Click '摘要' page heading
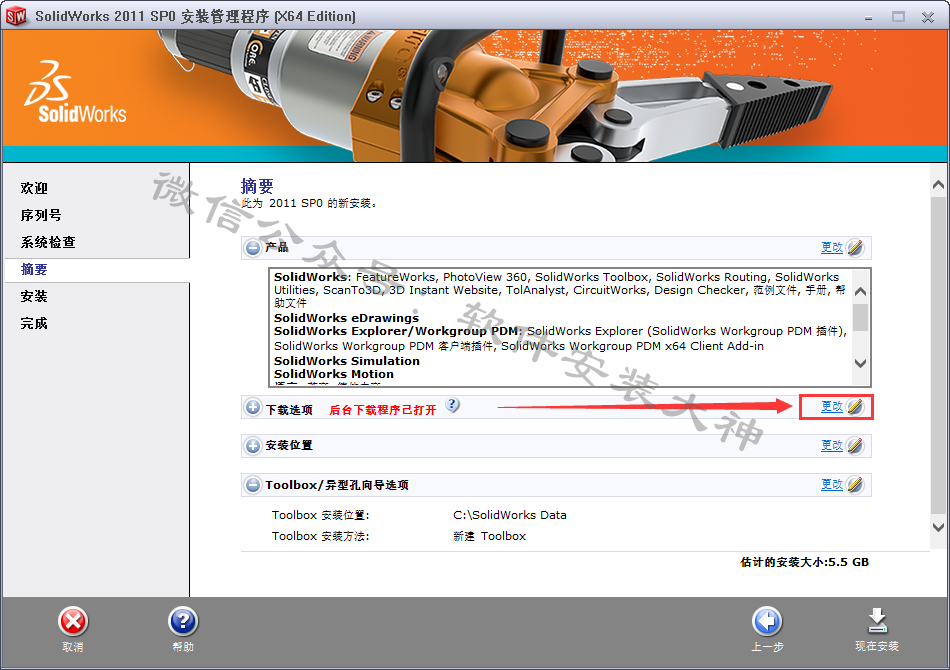This screenshot has height=670, width=950. (x=257, y=185)
